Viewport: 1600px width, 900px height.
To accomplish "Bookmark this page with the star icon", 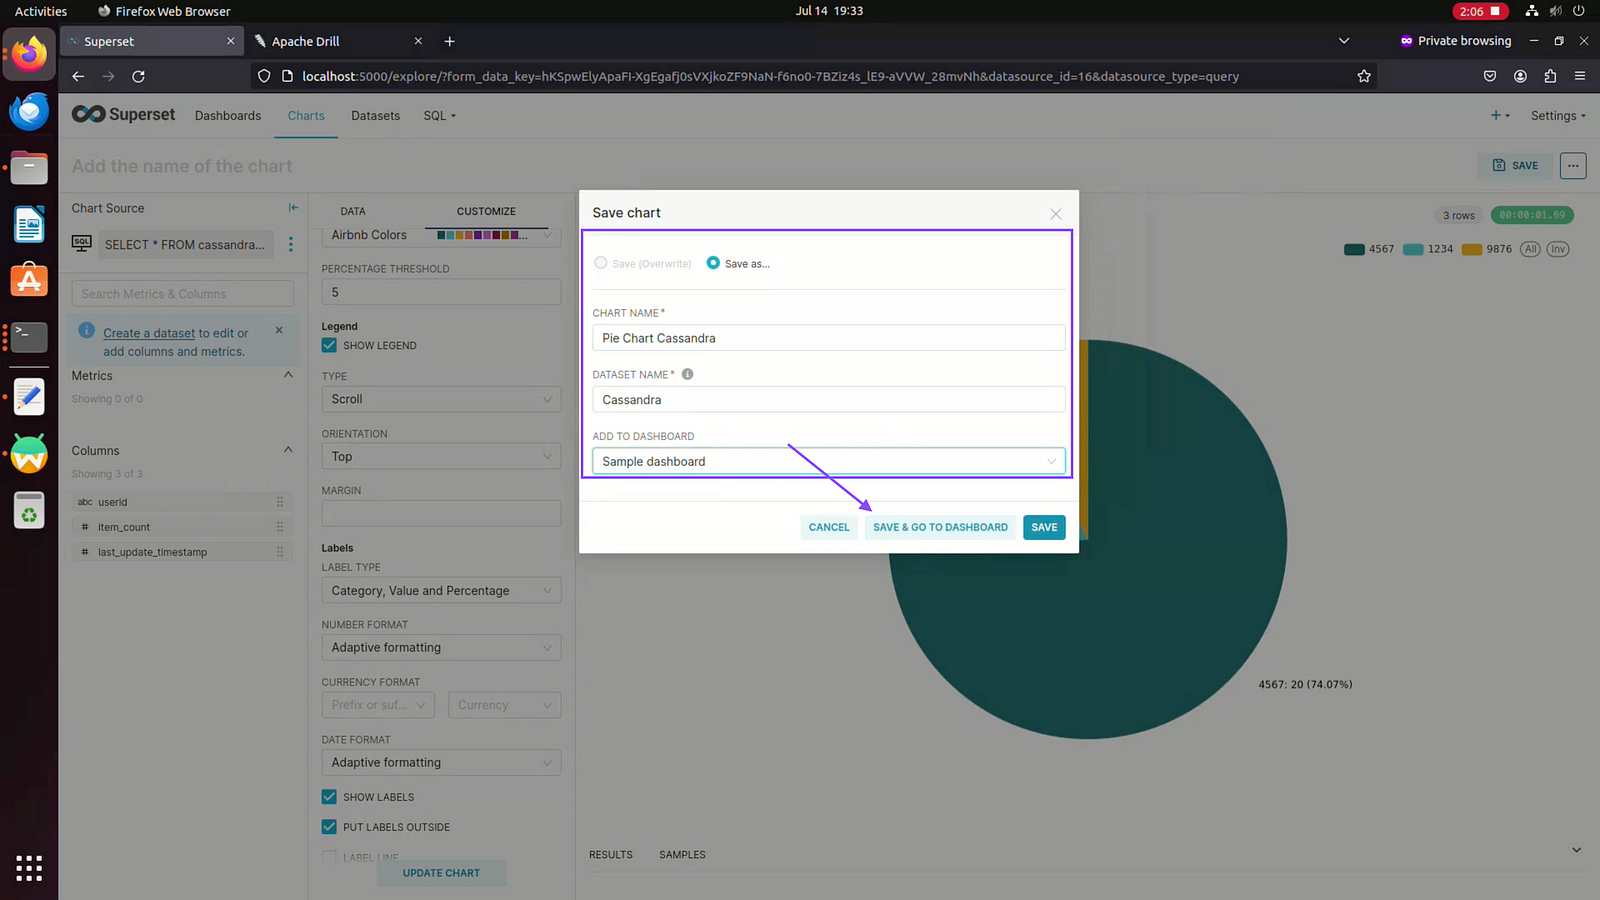I will pos(1363,76).
